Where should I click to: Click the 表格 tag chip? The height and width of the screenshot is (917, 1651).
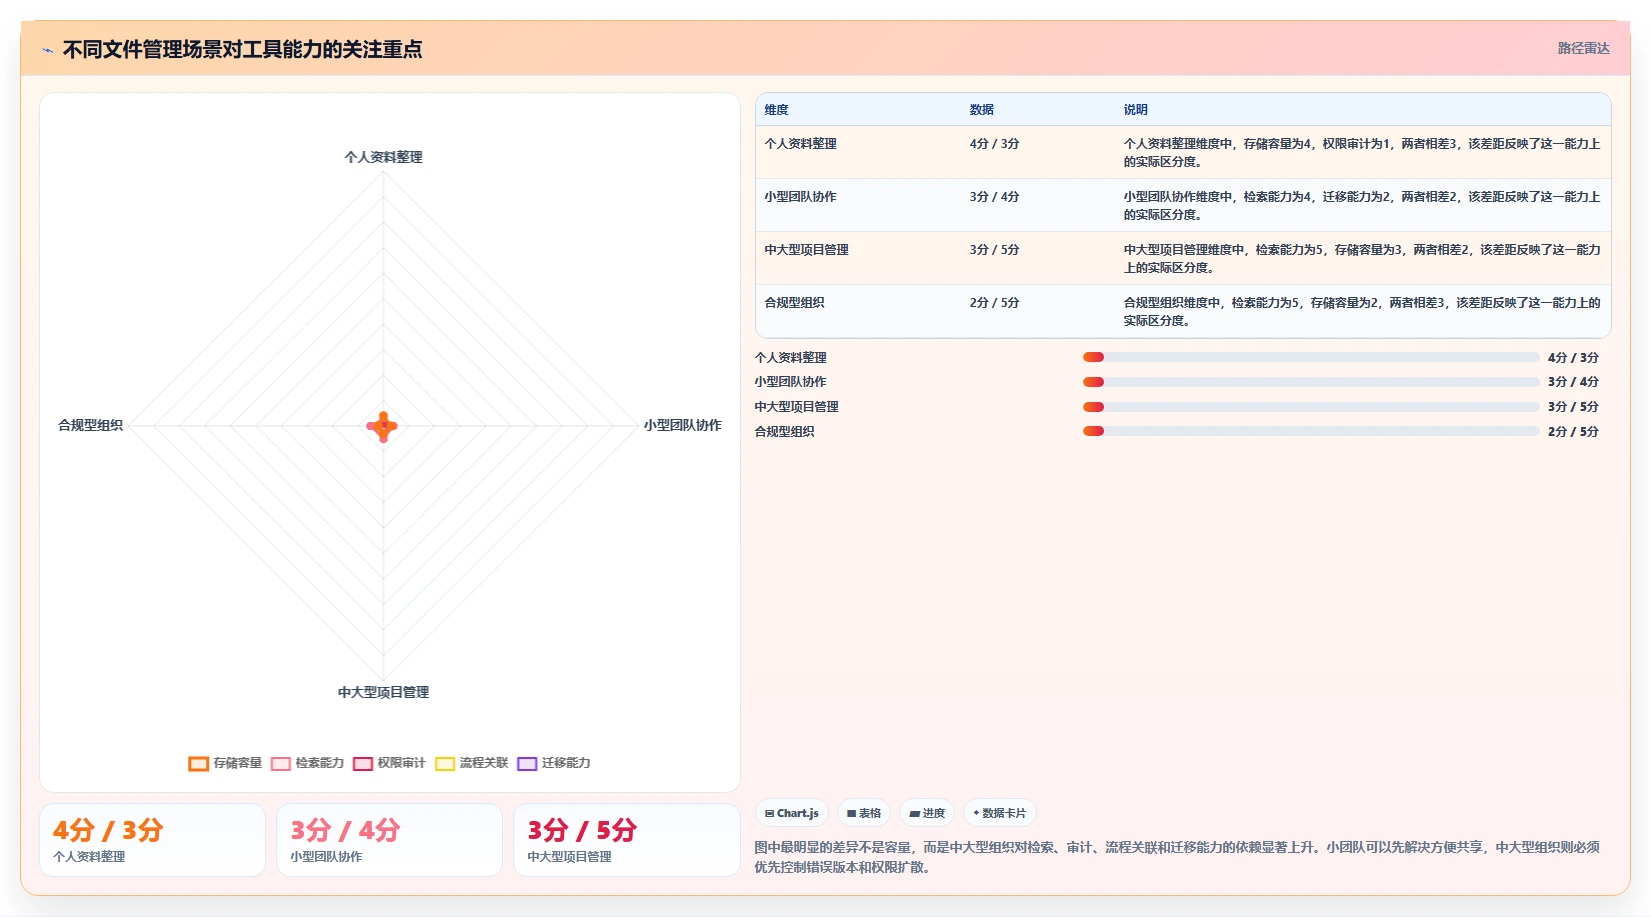coord(864,813)
